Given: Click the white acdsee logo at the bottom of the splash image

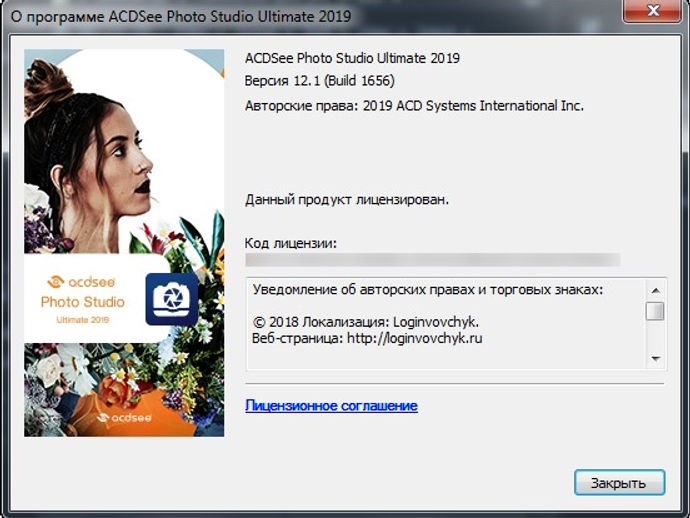Looking at the screenshot, I should 124,417.
